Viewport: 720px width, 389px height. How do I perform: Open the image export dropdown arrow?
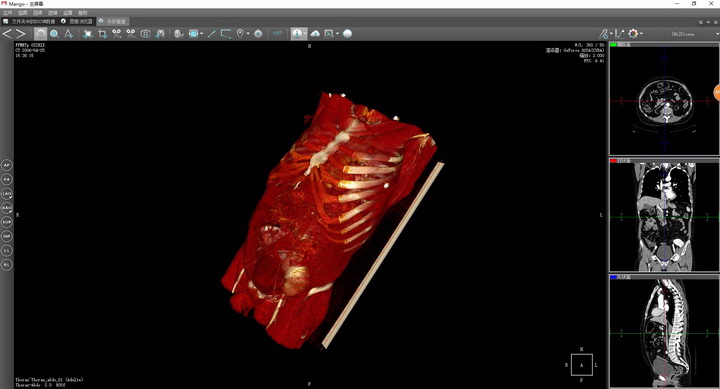coord(338,34)
